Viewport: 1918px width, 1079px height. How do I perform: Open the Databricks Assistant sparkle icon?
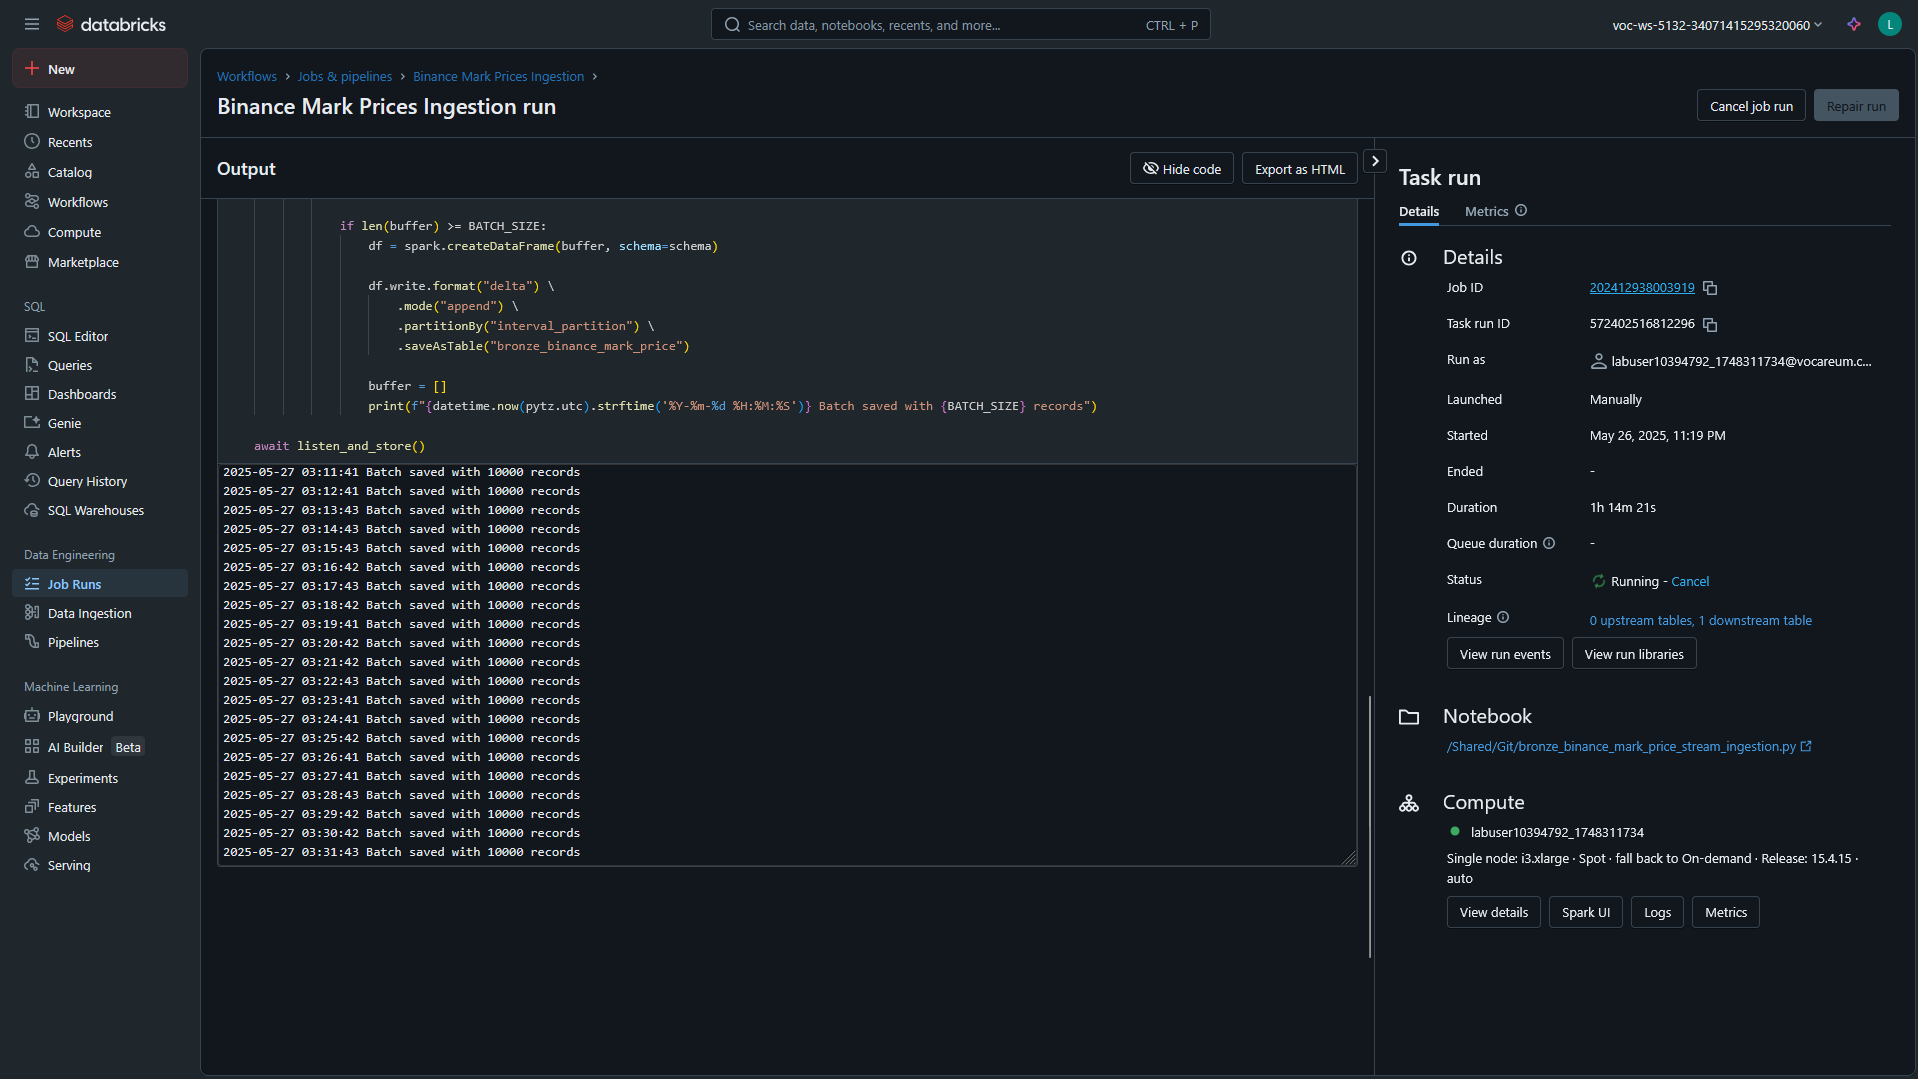pos(1854,24)
